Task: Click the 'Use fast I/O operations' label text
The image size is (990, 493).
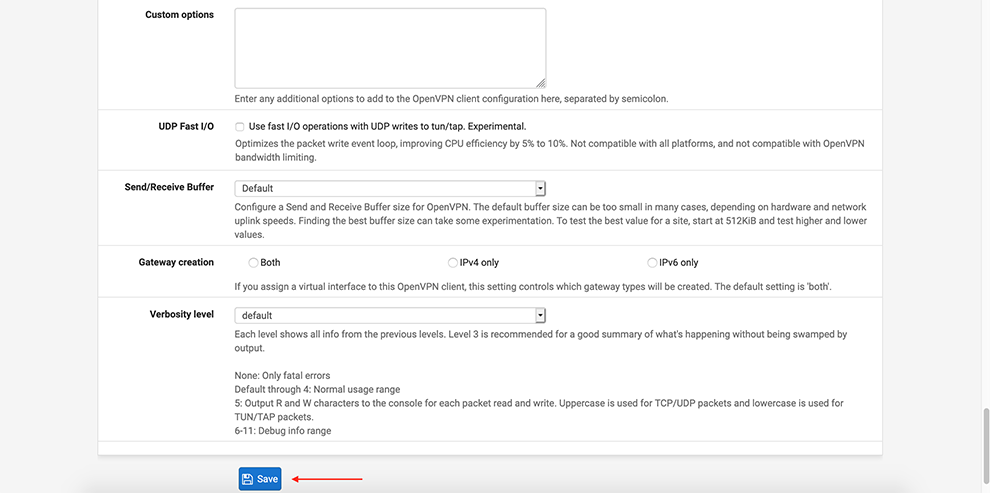Action: click(387, 127)
